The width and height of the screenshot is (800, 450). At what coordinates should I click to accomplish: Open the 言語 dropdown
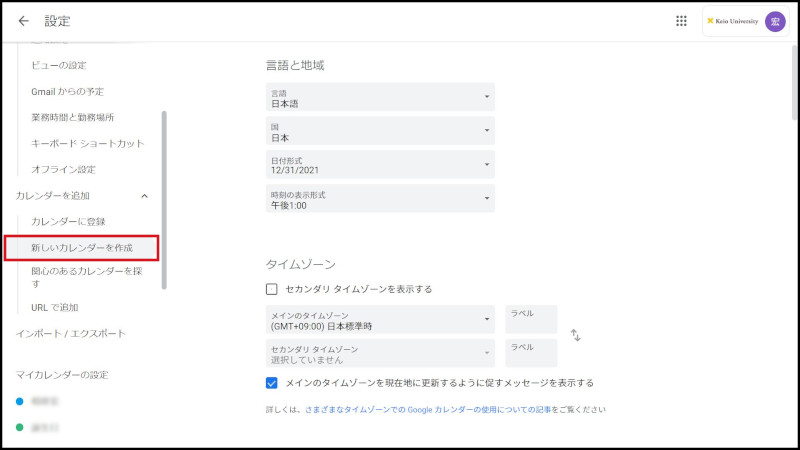click(380, 97)
